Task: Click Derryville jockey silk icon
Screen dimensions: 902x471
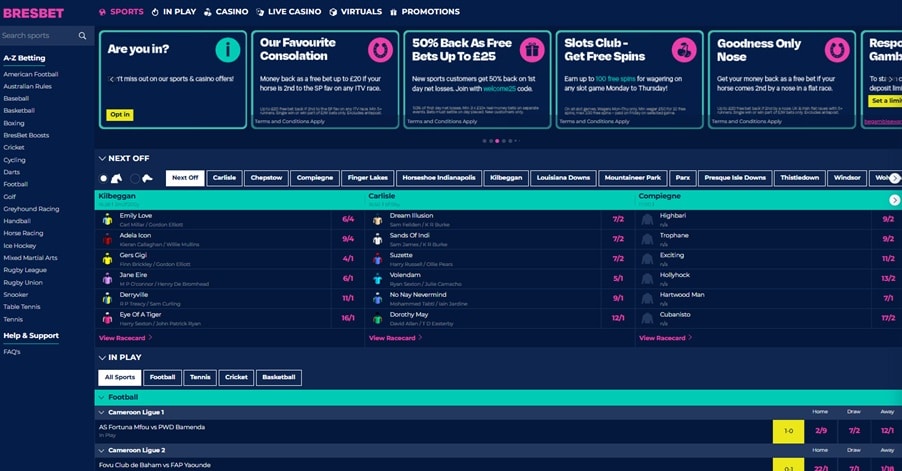Action: coord(108,298)
